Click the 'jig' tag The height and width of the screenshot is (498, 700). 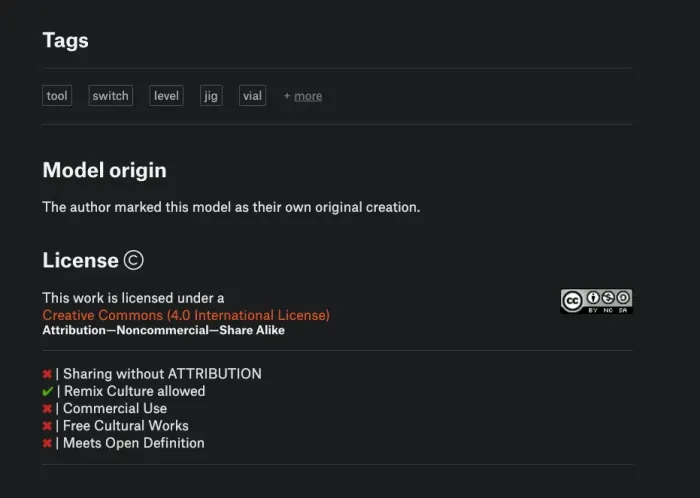[211, 95]
